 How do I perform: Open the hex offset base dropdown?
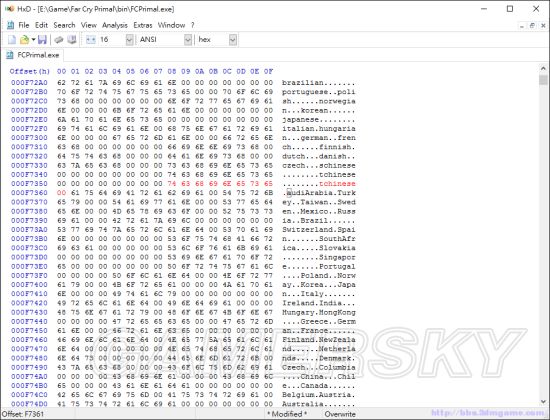click(233, 40)
